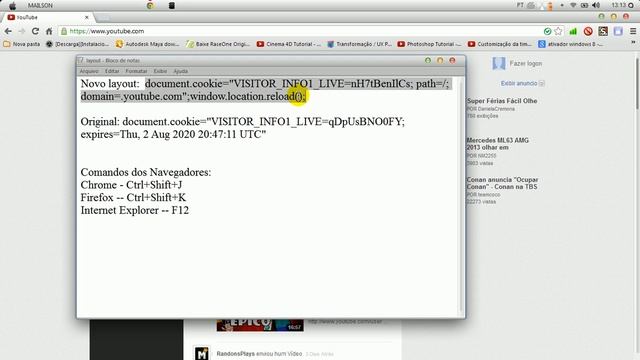Click the Chrome icon in the top menu bar

(x=150, y=5)
